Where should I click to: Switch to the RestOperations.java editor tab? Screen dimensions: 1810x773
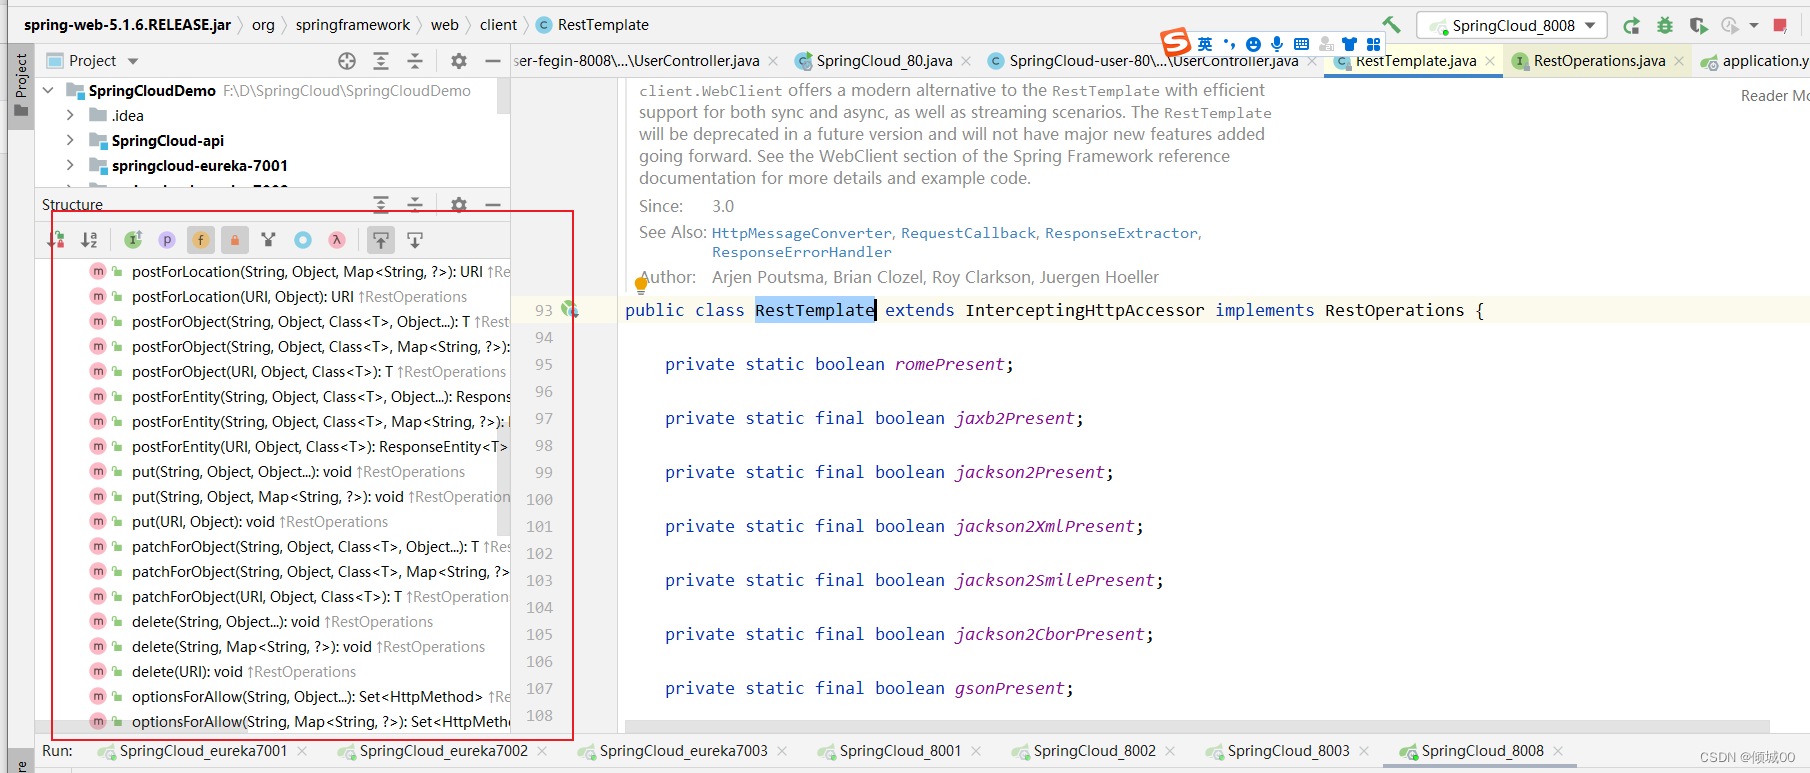point(1599,61)
